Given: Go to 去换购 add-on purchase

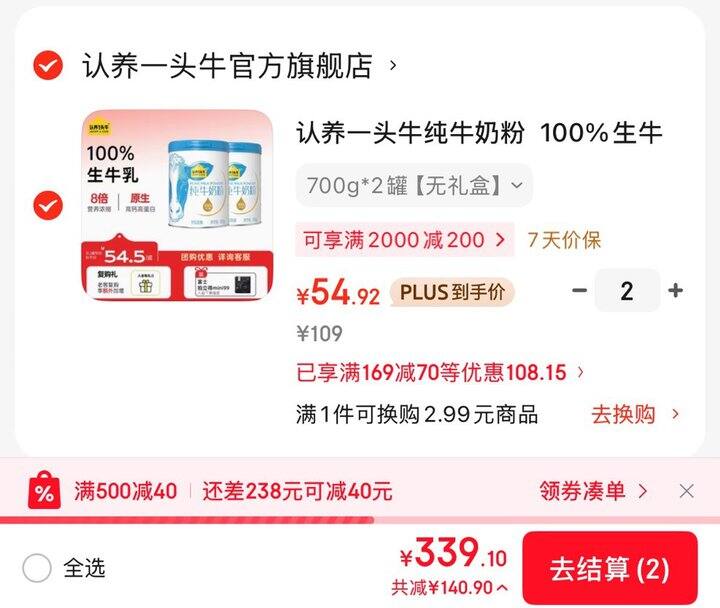Looking at the screenshot, I should coord(635,414).
